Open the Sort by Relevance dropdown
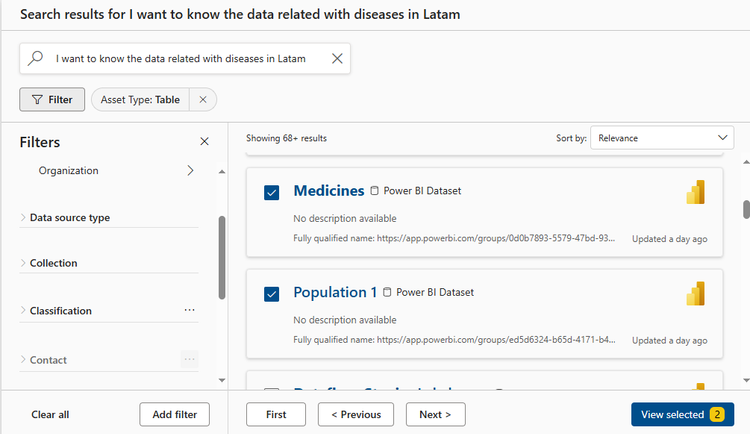This screenshot has height=434, width=750. coord(662,138)
